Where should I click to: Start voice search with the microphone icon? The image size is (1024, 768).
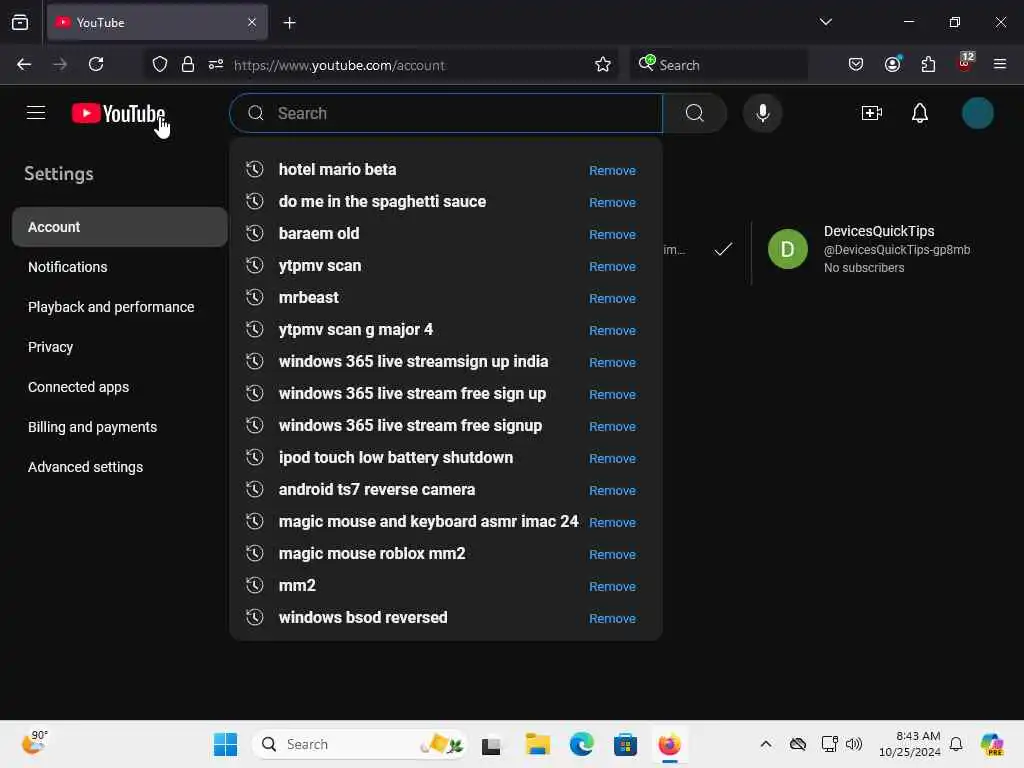click(762, 113)
